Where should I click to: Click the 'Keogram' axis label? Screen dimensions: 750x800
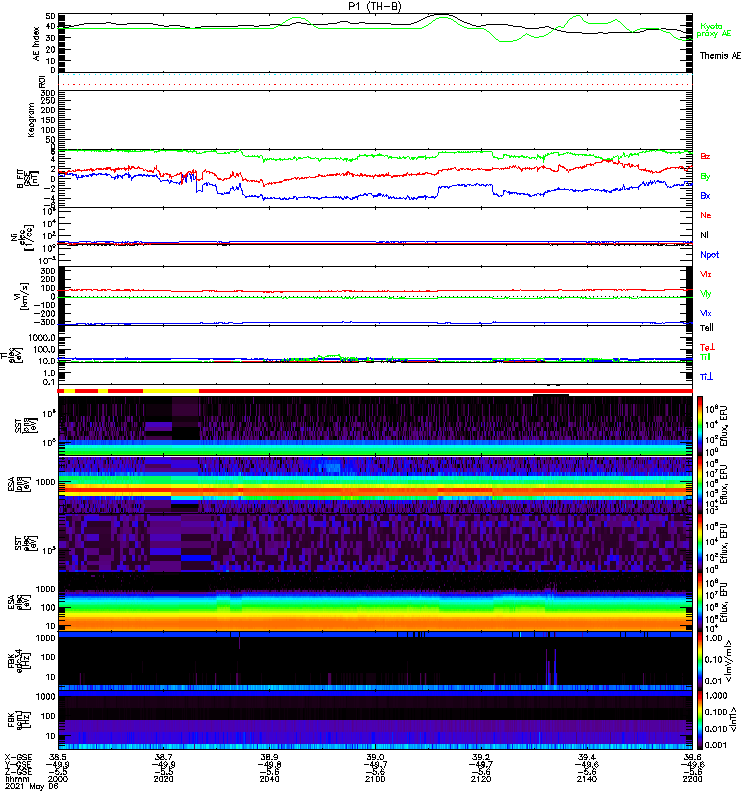point(31,120)
